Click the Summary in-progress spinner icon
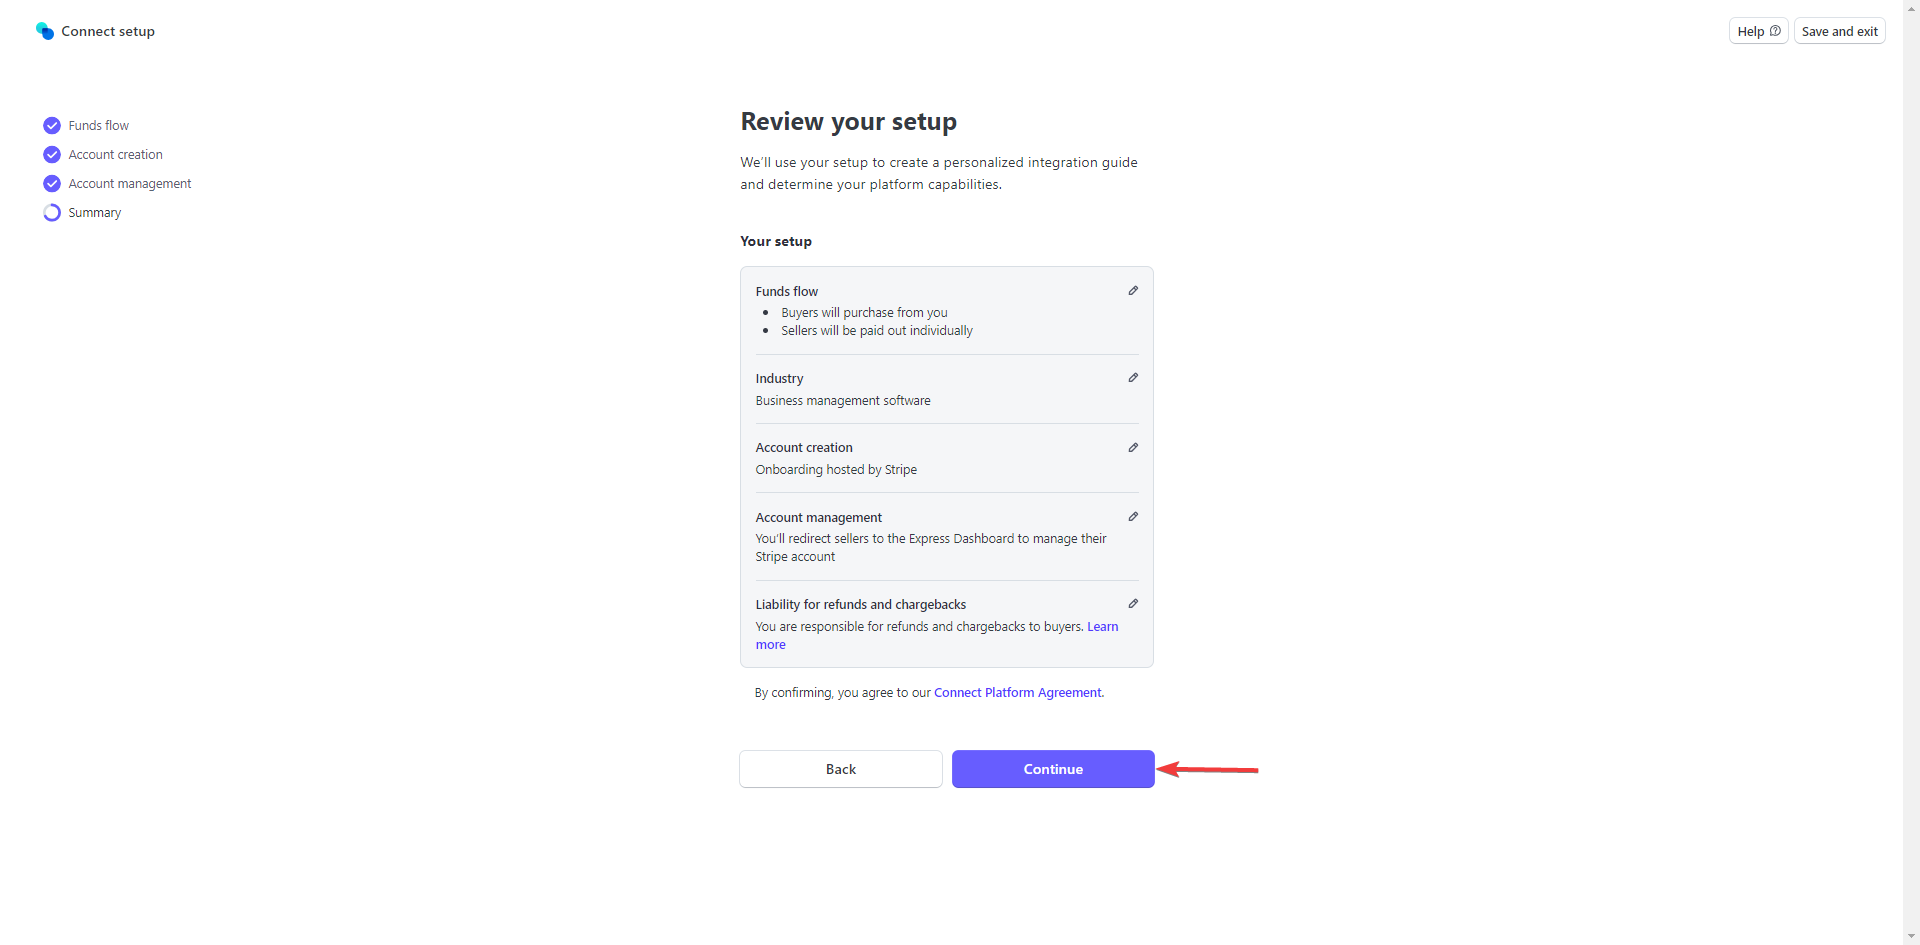Viewport: 1920px width, 945px height. (52, 212)
